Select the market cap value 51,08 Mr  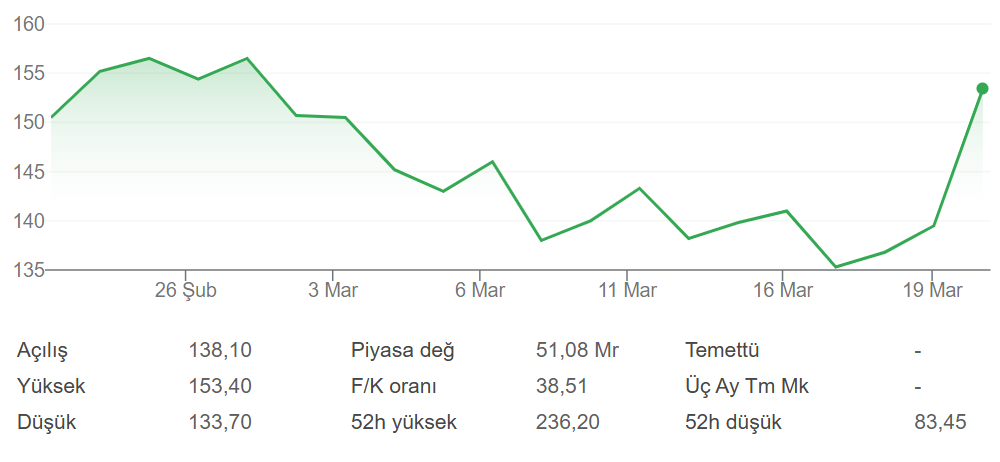pos(578,351)
